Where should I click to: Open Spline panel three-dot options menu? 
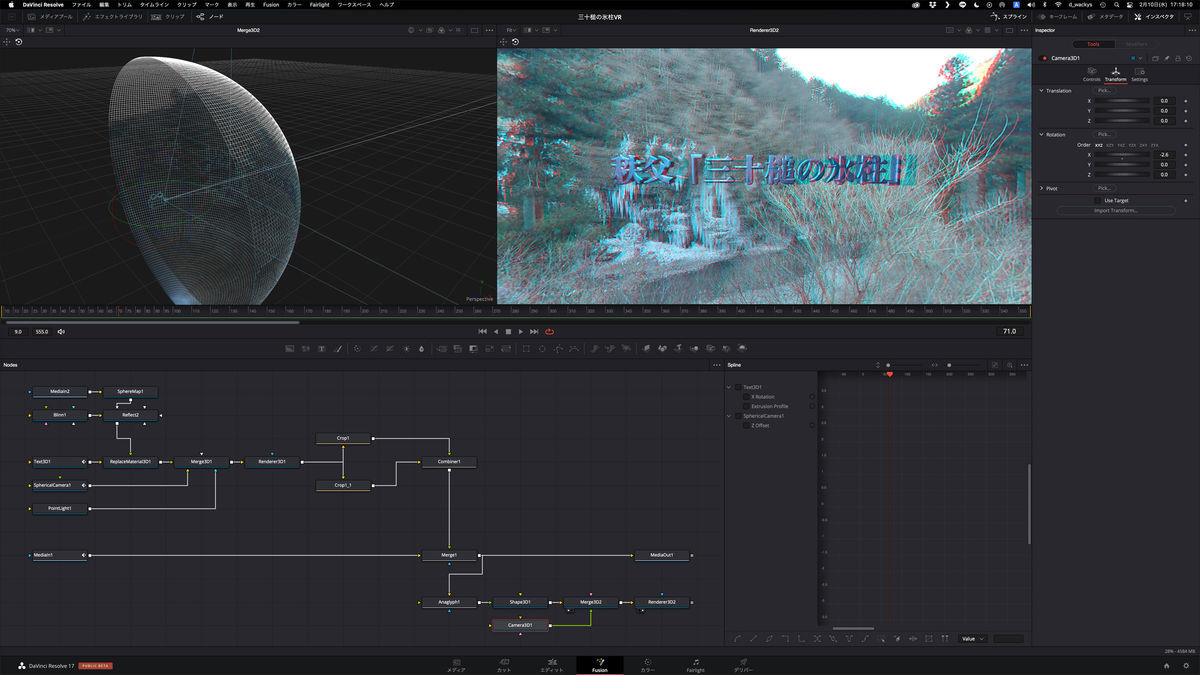1024,365
